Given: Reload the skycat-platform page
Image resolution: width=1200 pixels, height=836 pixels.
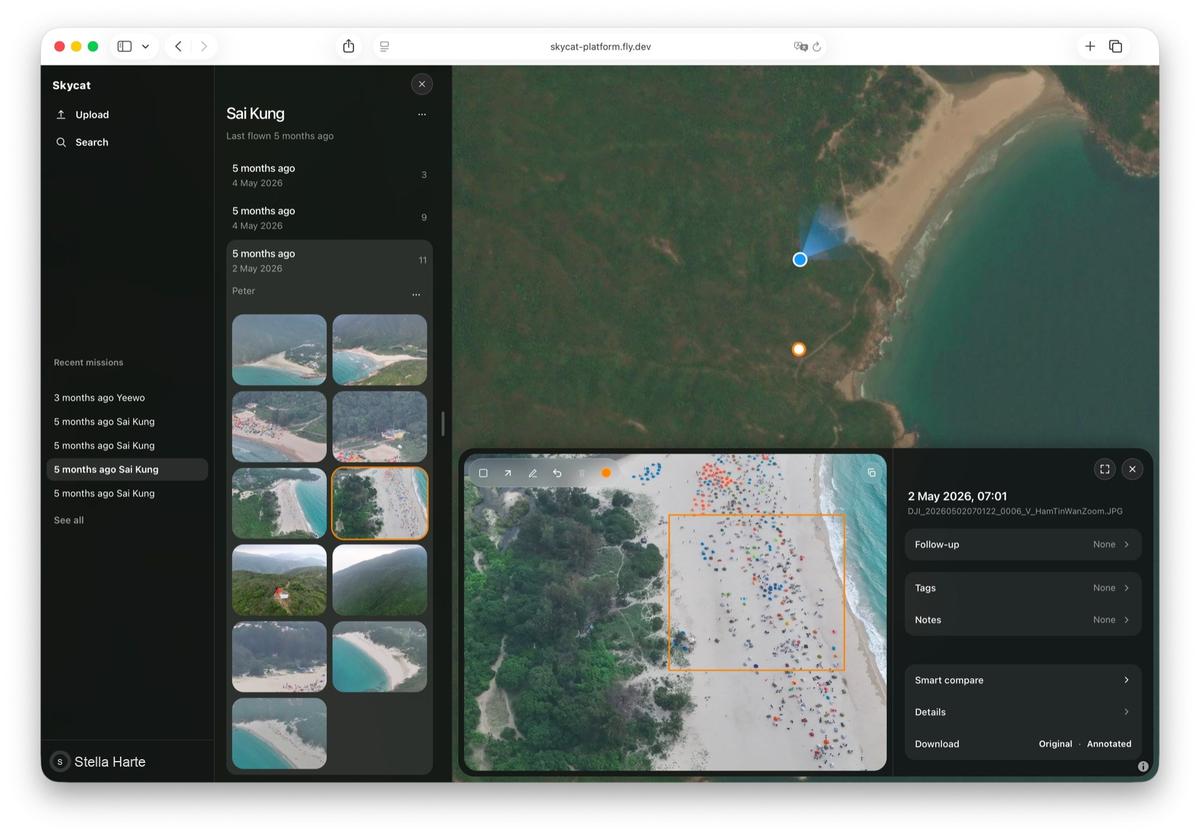Looking at the screenshot, I should click(817, 46).
